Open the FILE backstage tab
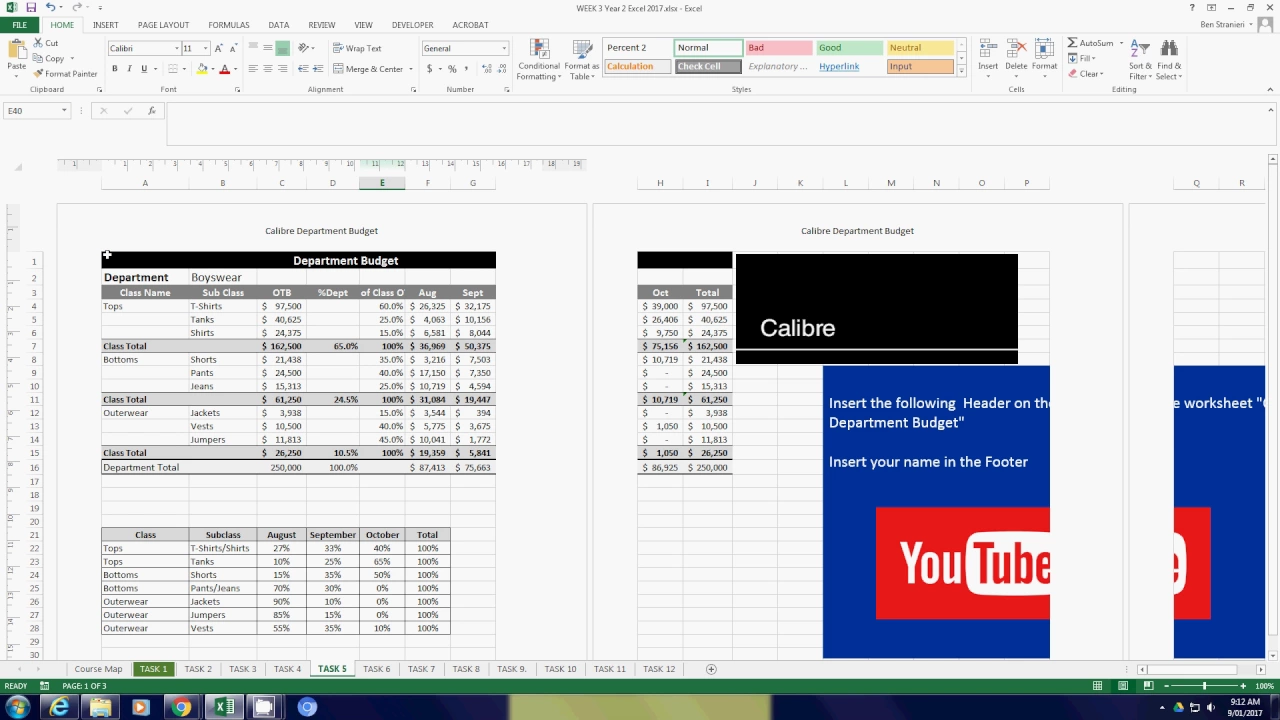The image size is (1280, 720). coord(19,25)
